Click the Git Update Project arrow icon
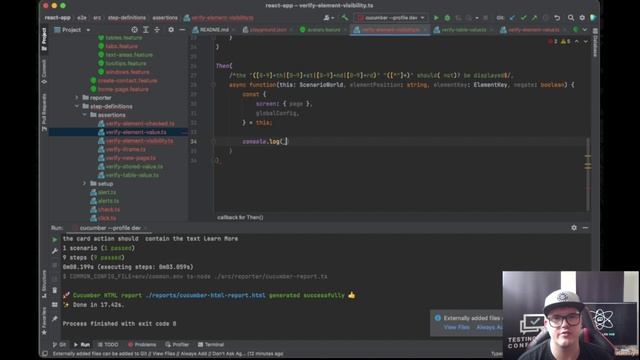 click(x=513, y=18)
